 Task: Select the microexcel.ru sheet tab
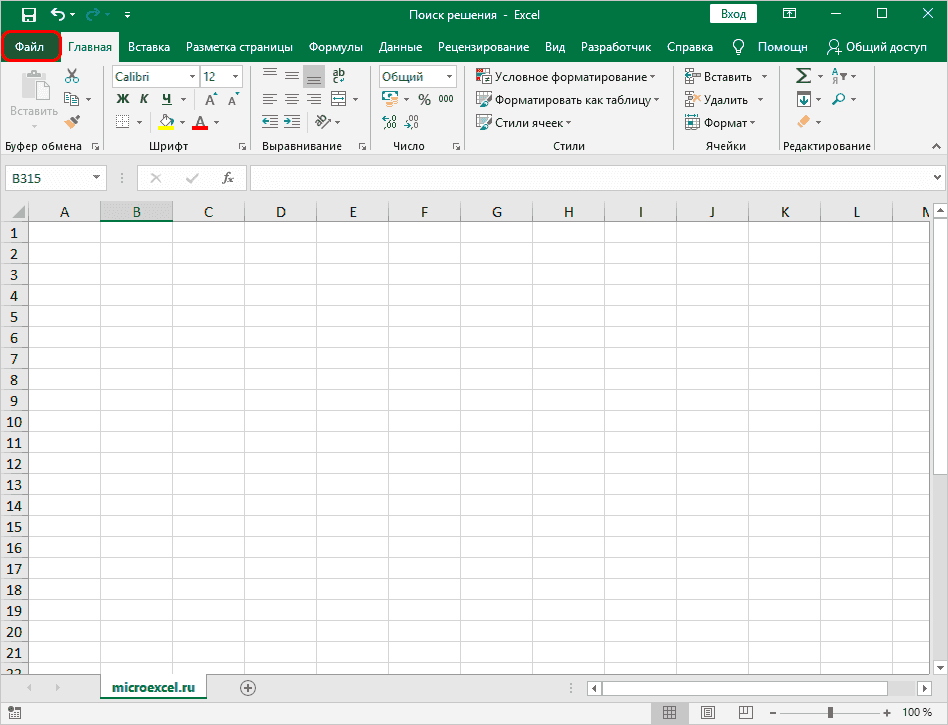(153, 687)
